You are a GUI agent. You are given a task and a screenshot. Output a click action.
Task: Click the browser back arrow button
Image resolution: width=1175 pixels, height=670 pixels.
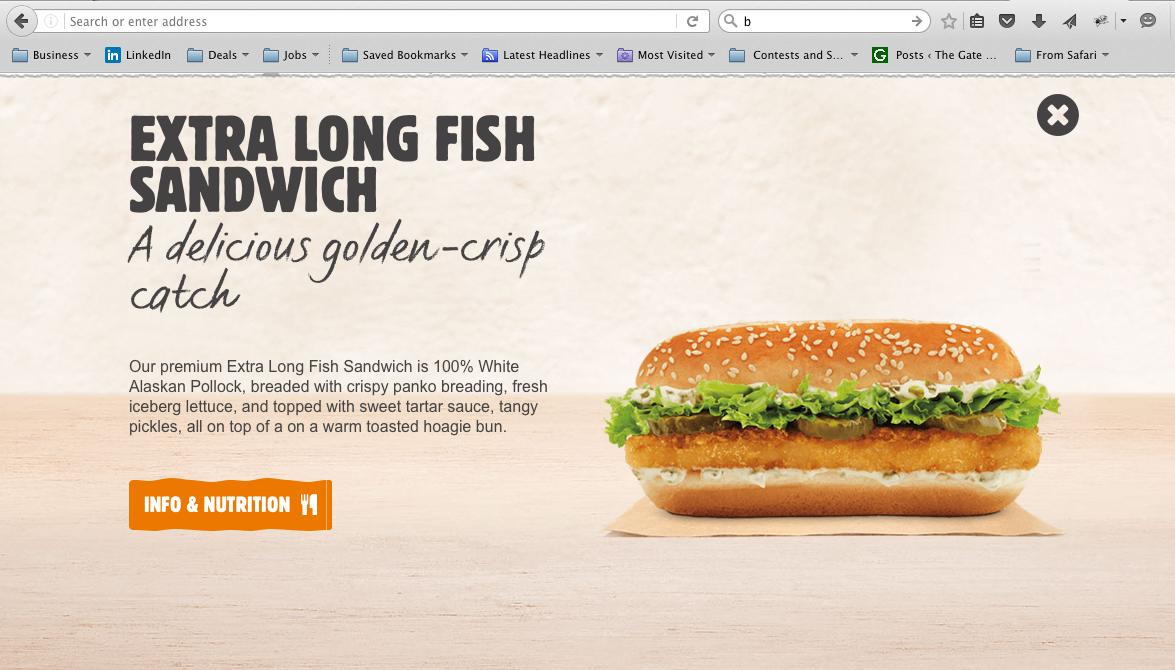21,21
